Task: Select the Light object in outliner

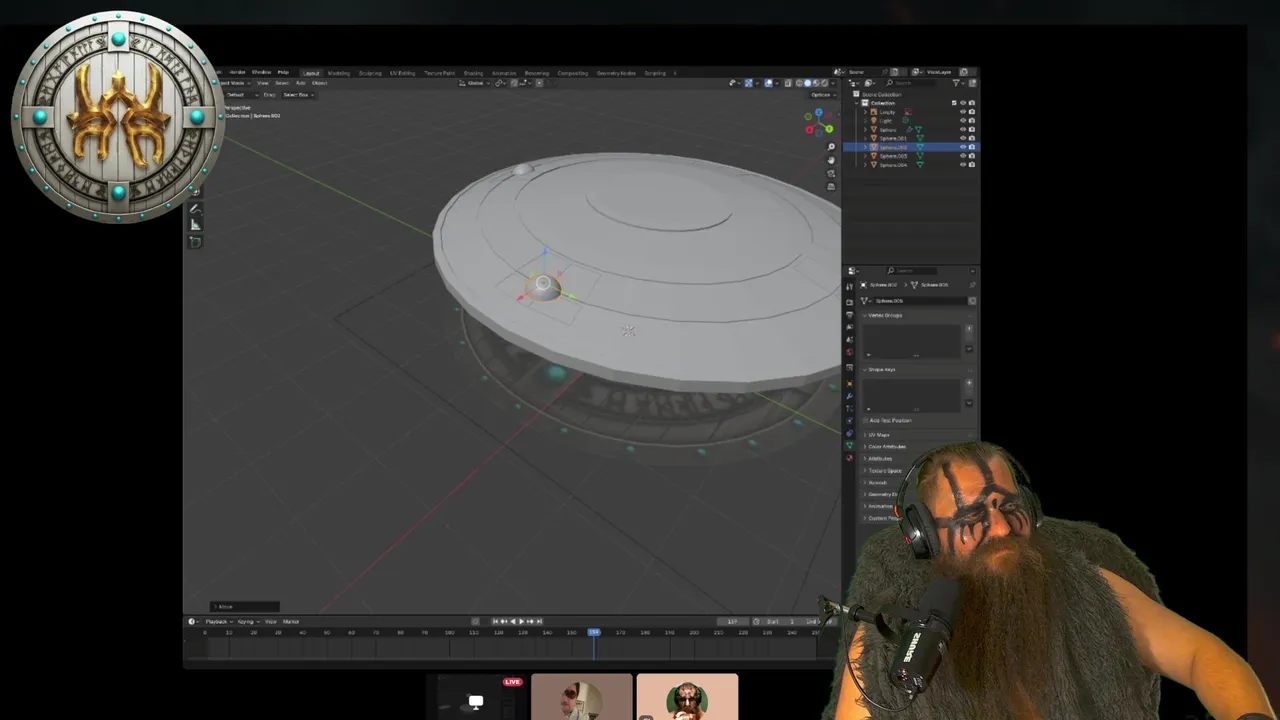Action: coord(886,120)
